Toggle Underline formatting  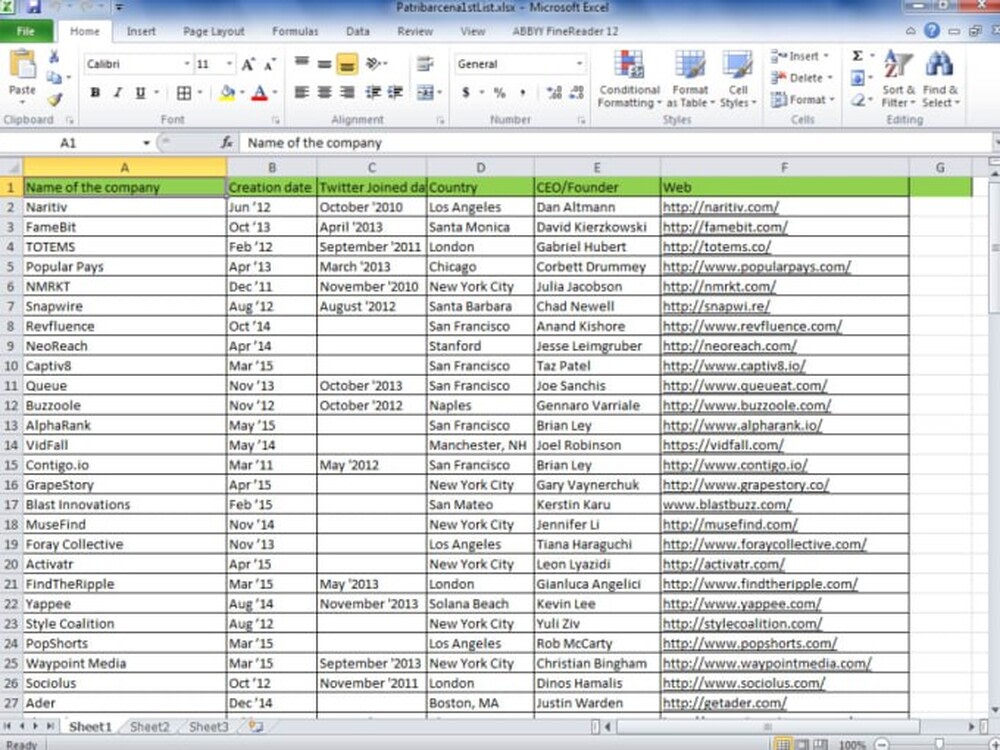coord(140,93)
